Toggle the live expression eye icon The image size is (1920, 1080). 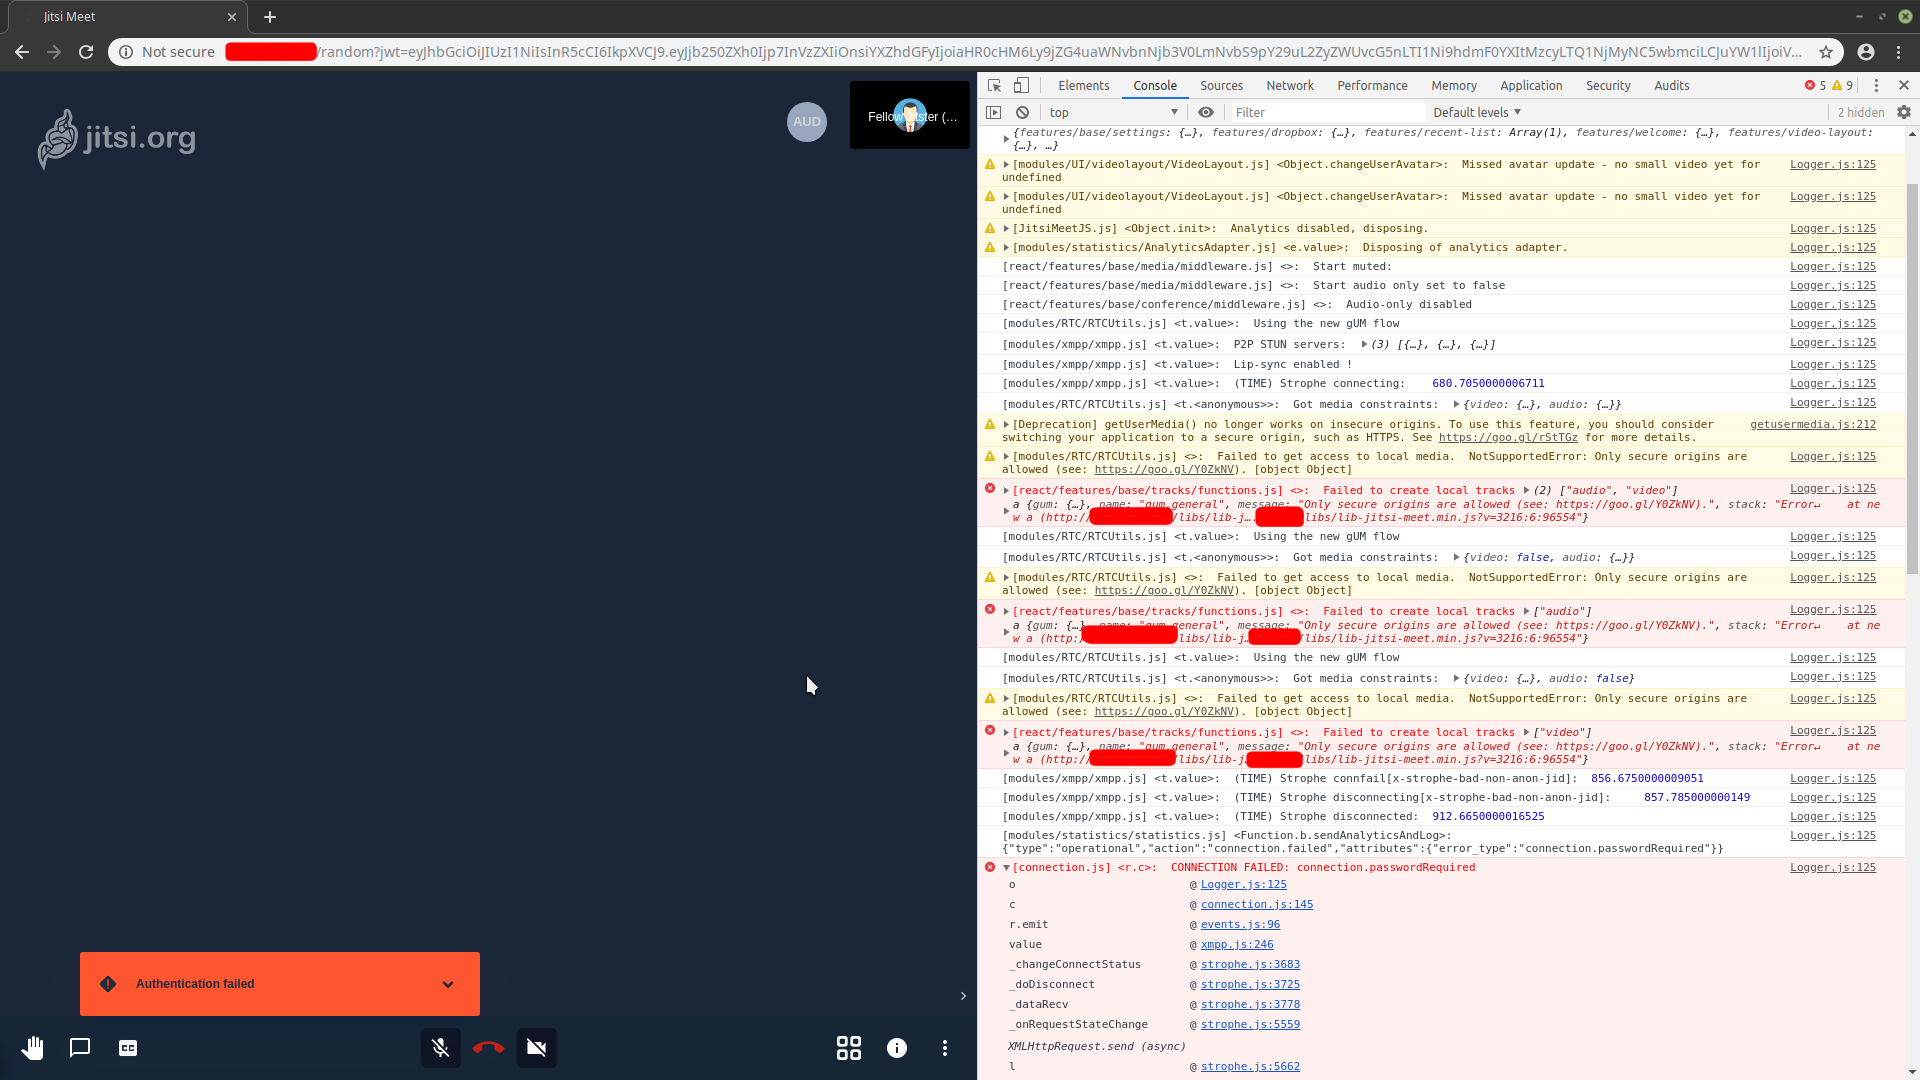(x=1205, y=112)
